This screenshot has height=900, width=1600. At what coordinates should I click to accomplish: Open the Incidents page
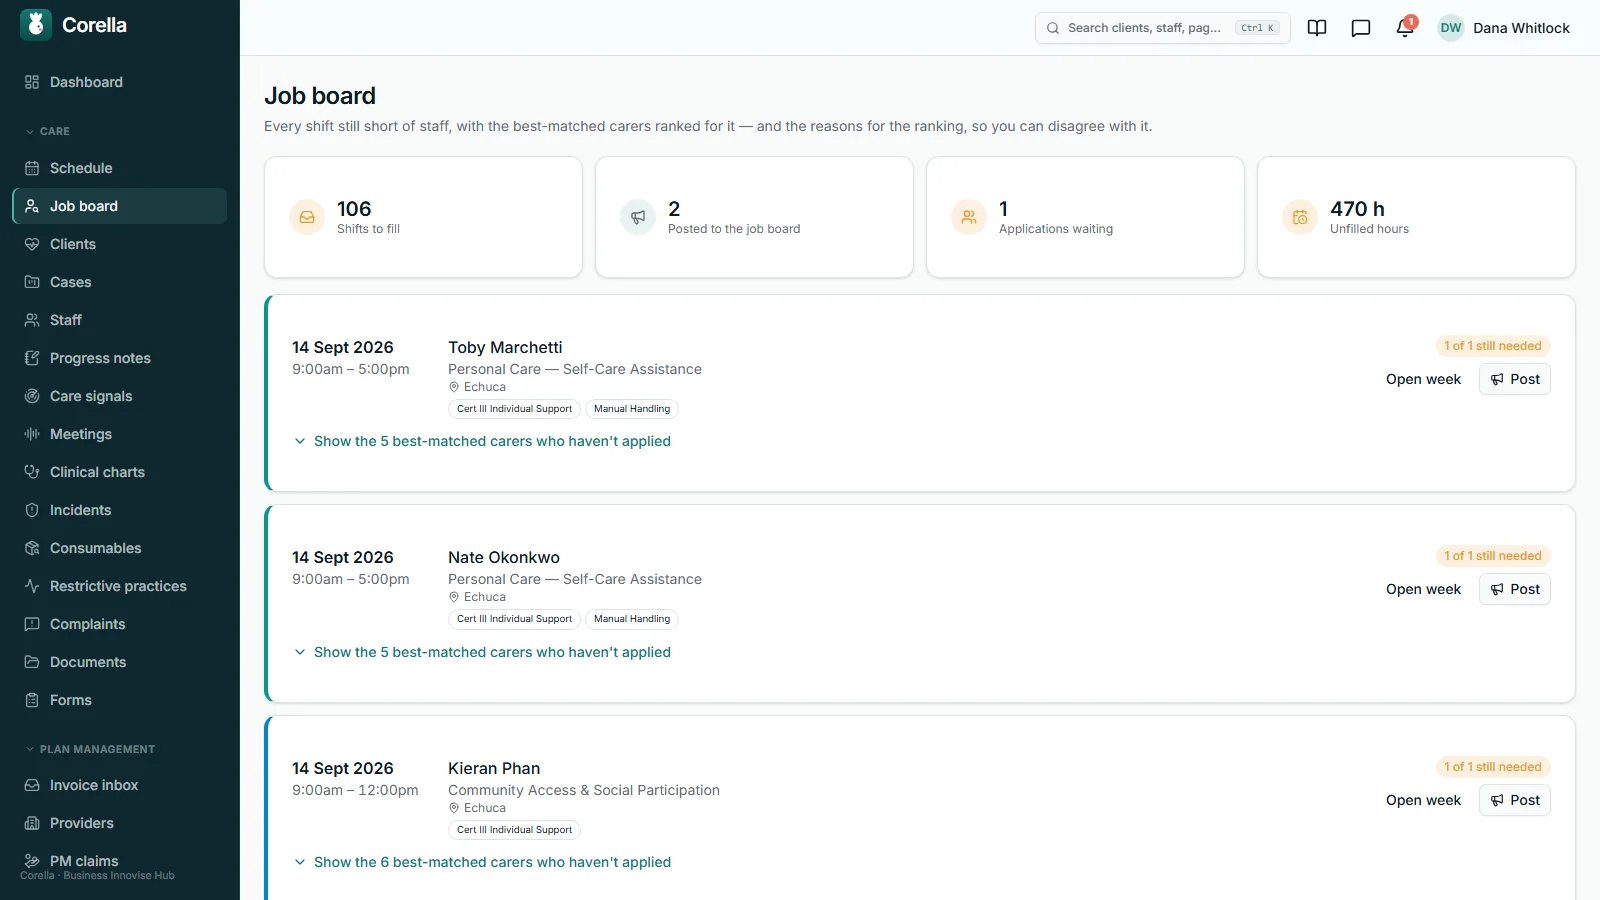tap(120, 510)
